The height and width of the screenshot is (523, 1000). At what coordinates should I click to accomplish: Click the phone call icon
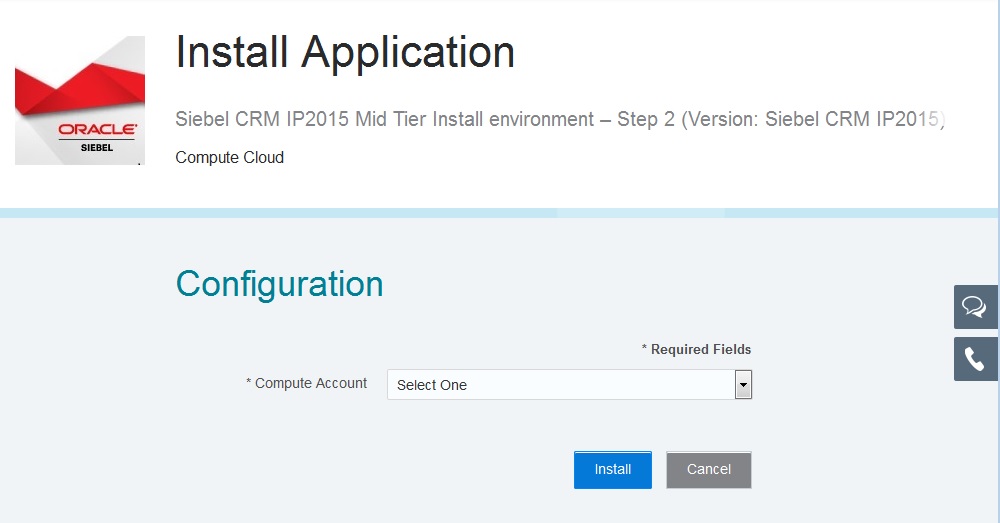975,359
